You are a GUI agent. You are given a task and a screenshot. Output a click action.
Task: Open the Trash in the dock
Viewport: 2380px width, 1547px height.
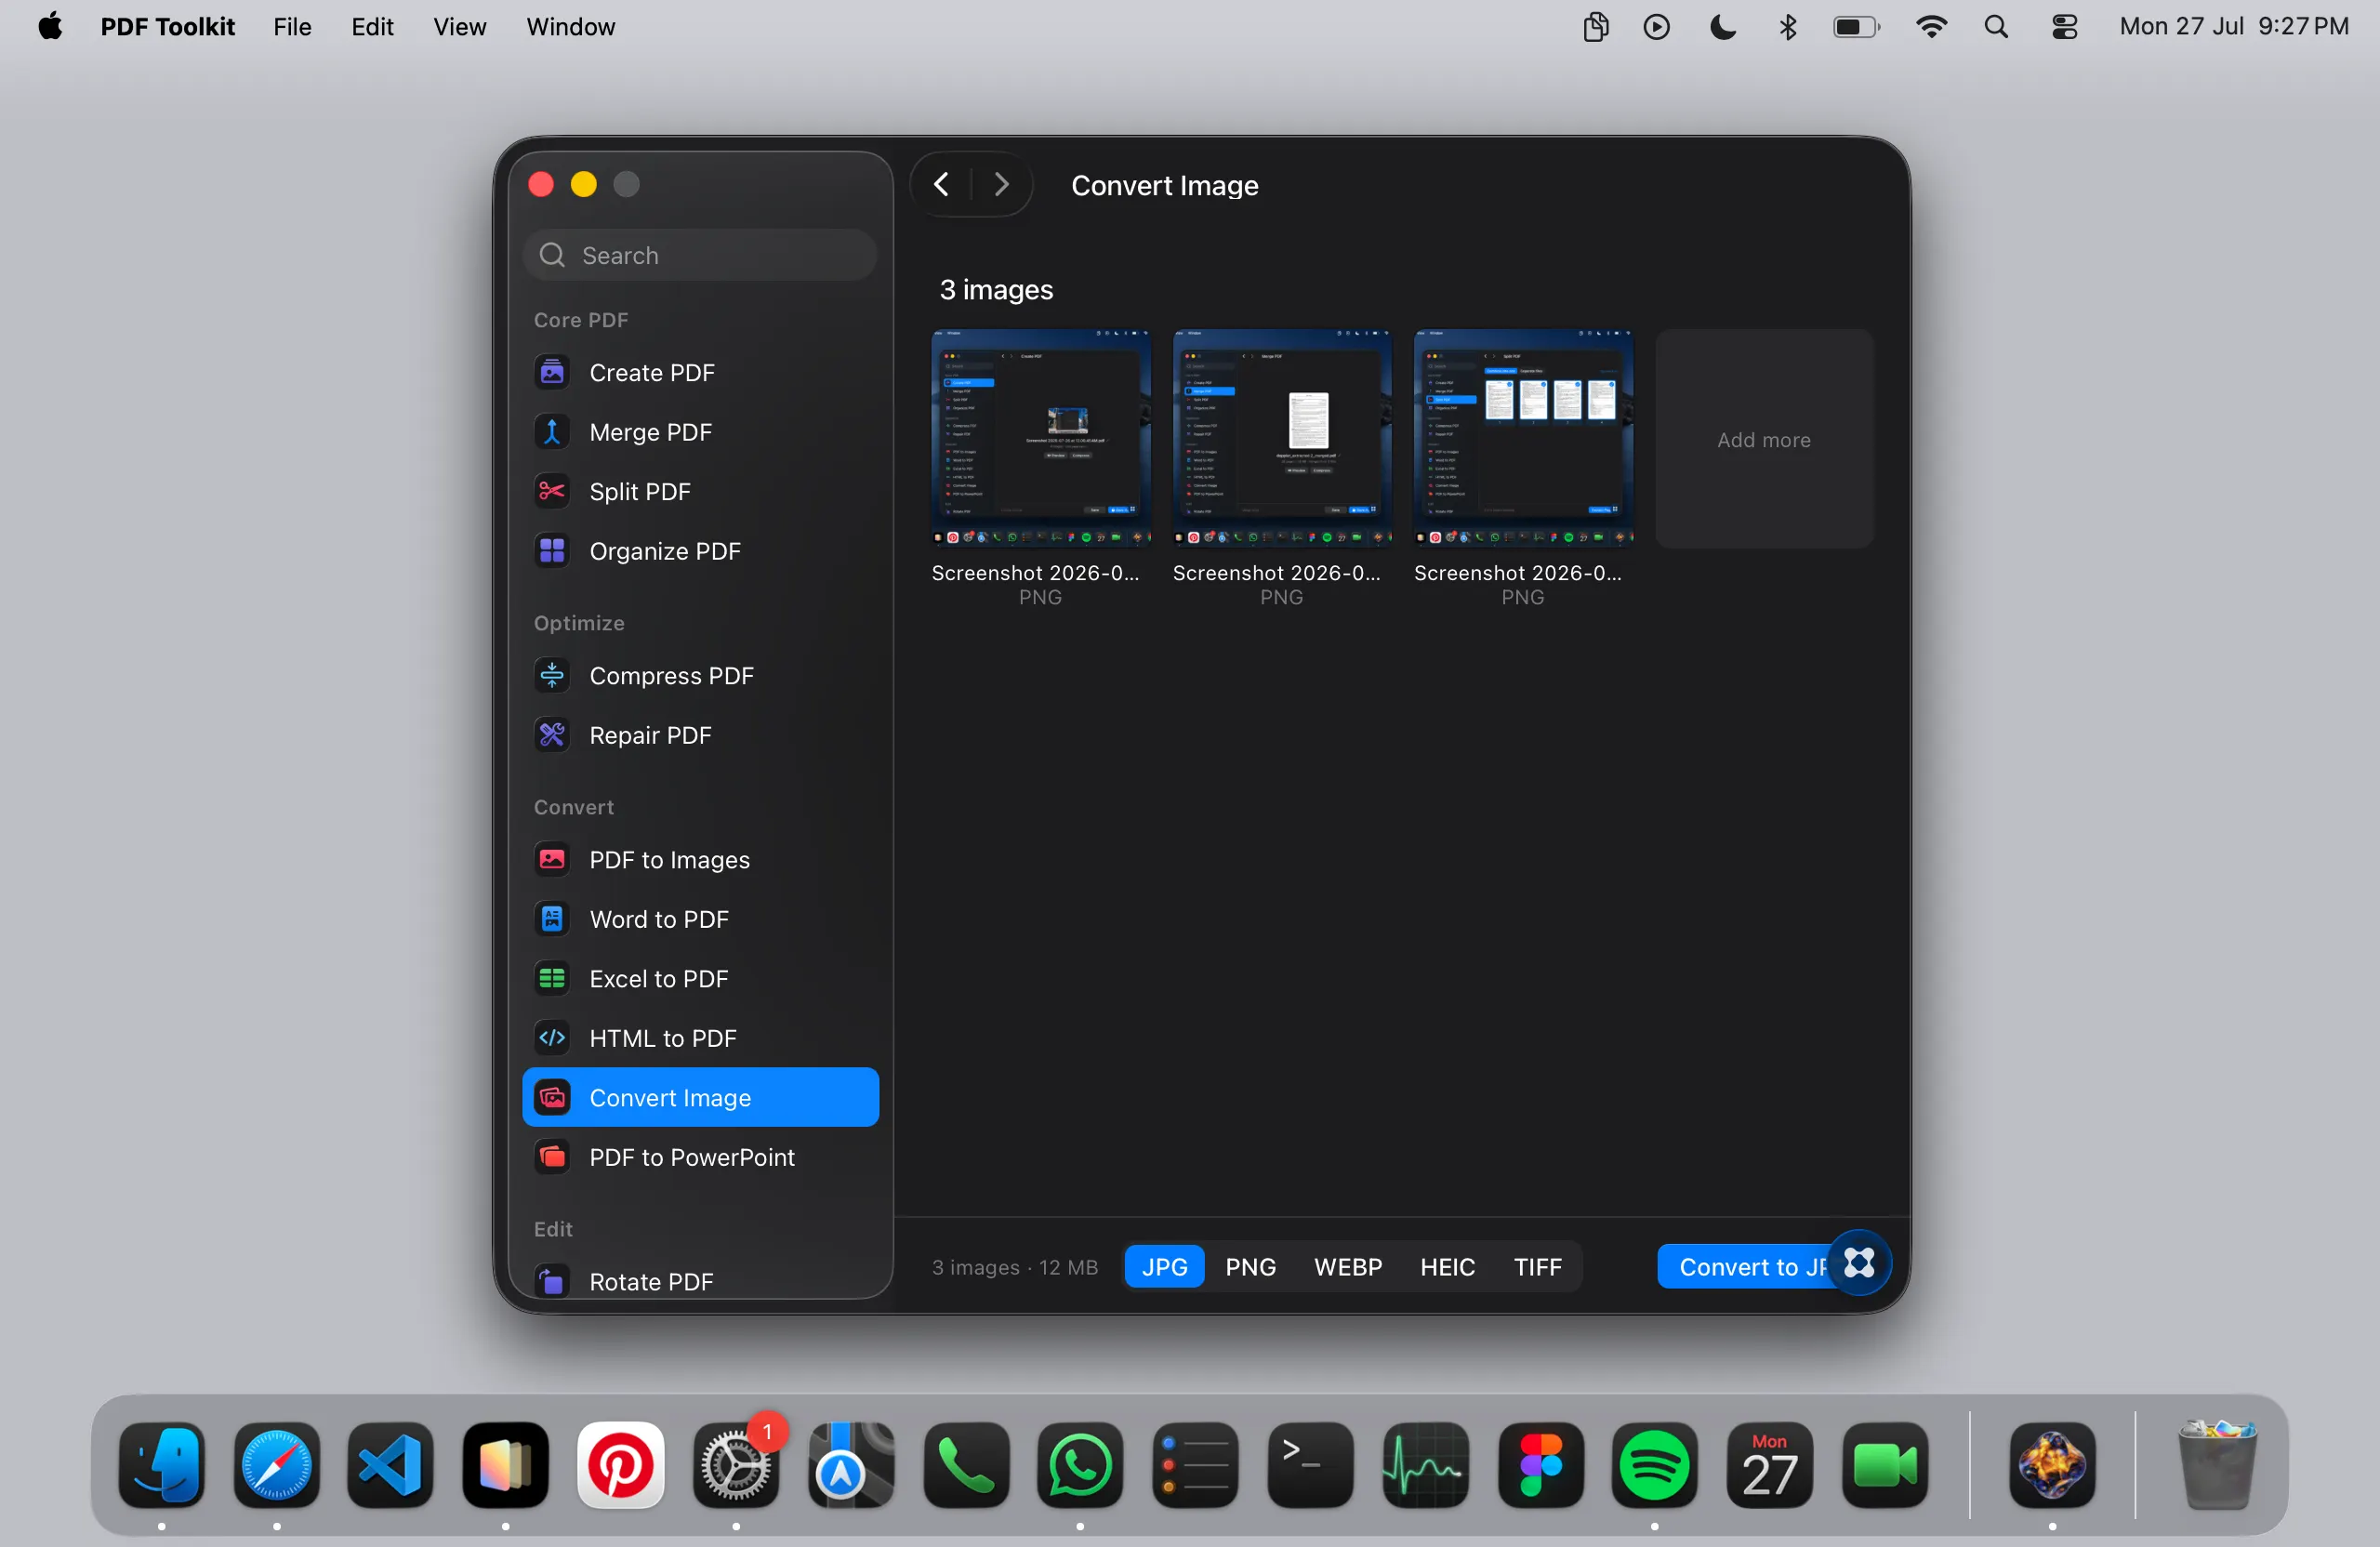click(2217, 1465)
